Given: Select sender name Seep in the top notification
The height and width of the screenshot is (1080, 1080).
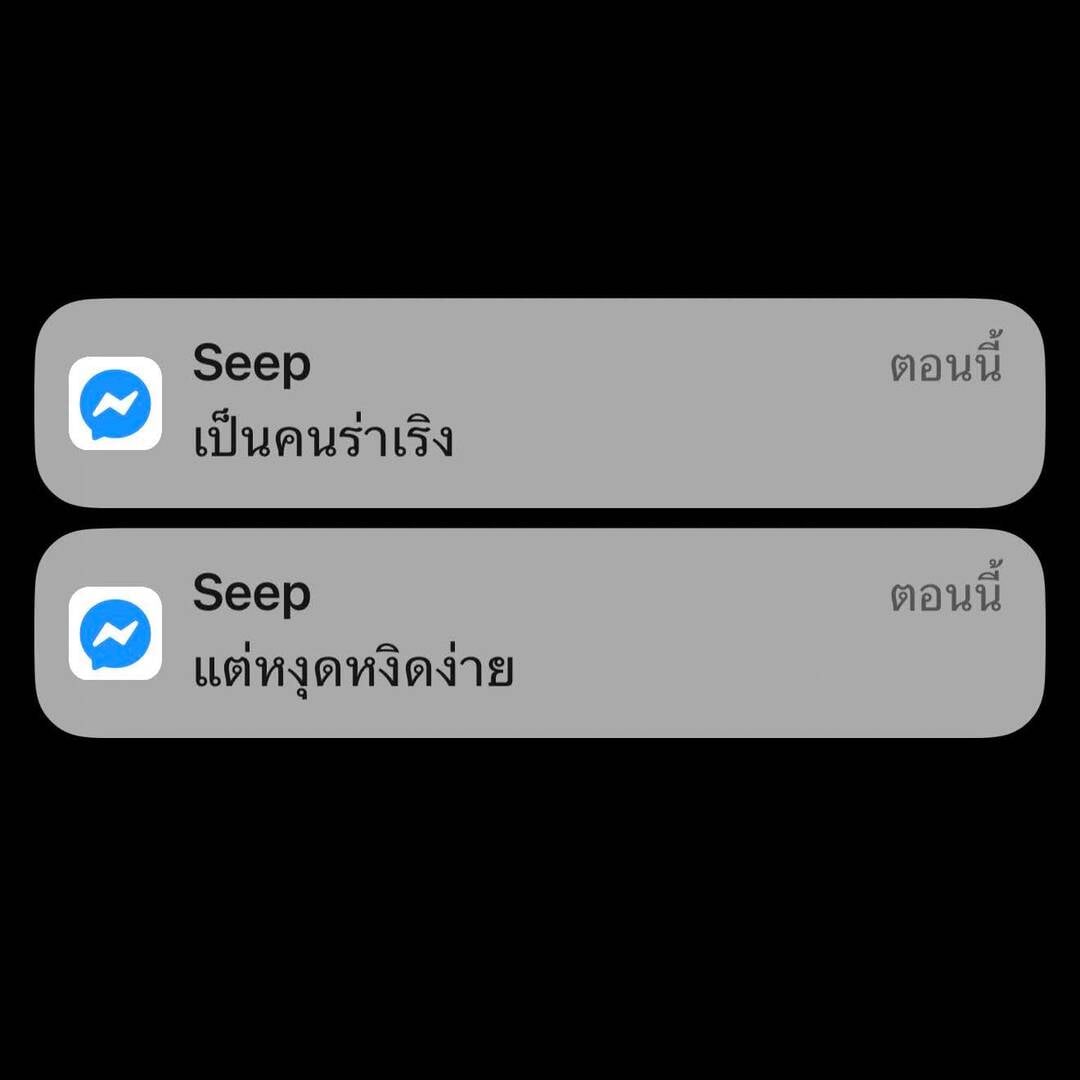Looking at the screenshot, I should point(251,363).
